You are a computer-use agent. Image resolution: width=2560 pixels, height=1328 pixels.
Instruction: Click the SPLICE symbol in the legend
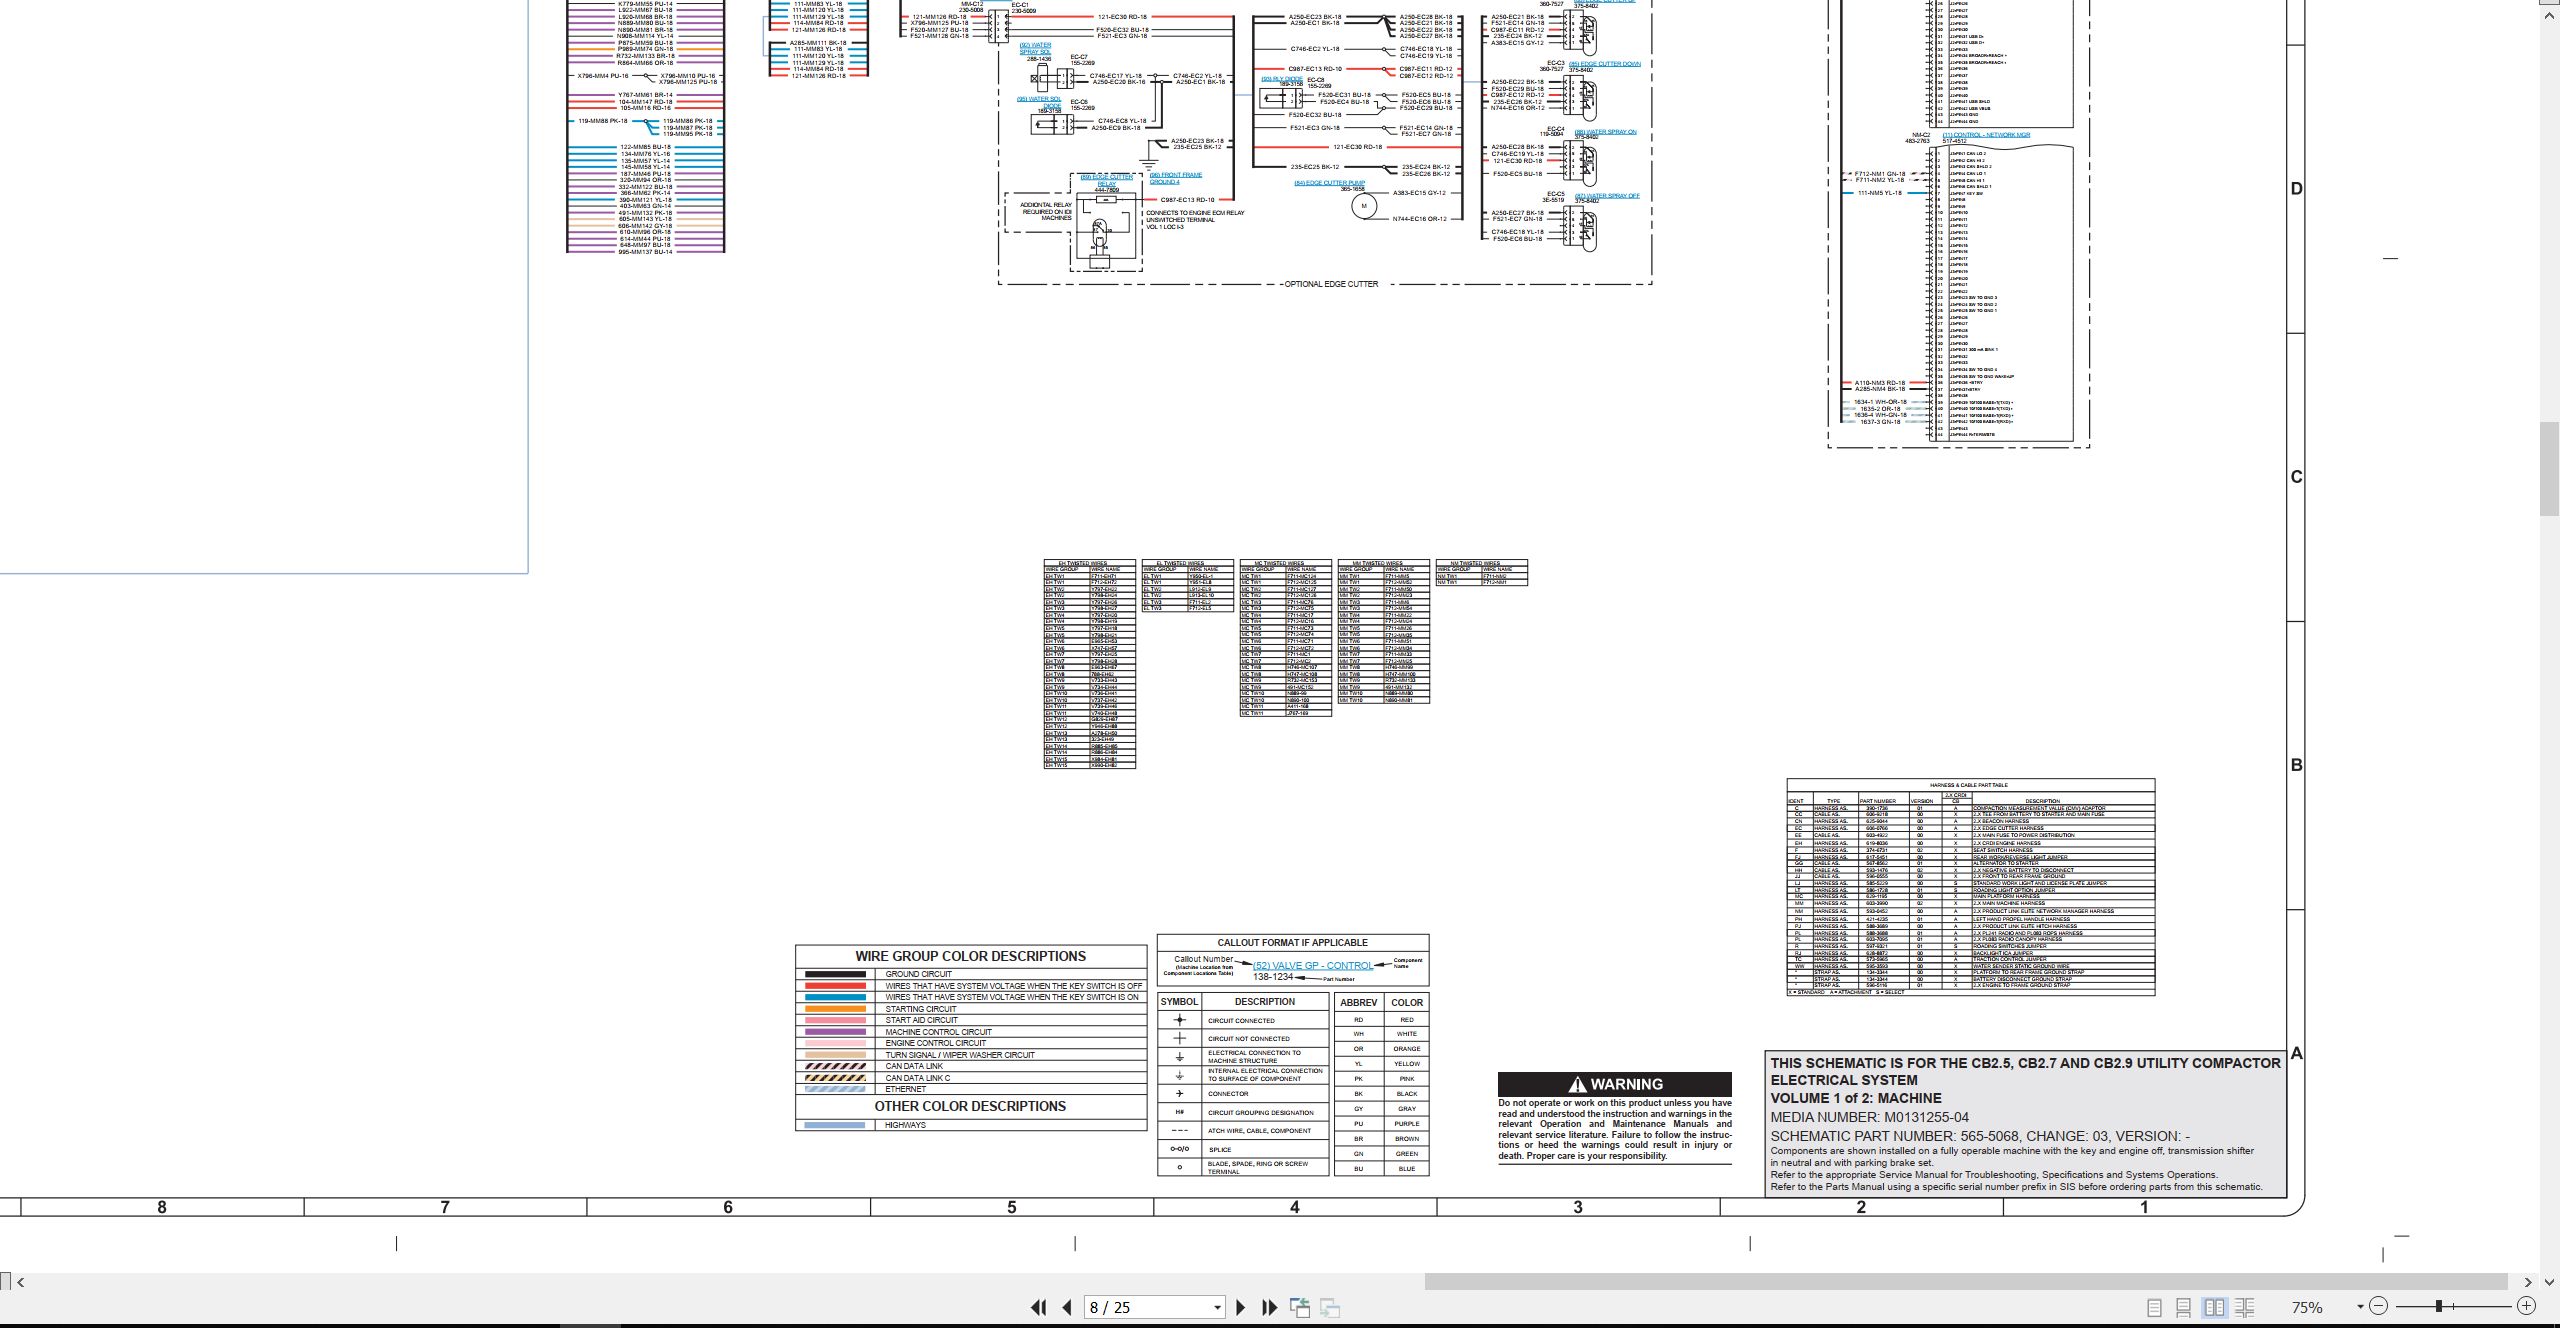[1179, 1149]
